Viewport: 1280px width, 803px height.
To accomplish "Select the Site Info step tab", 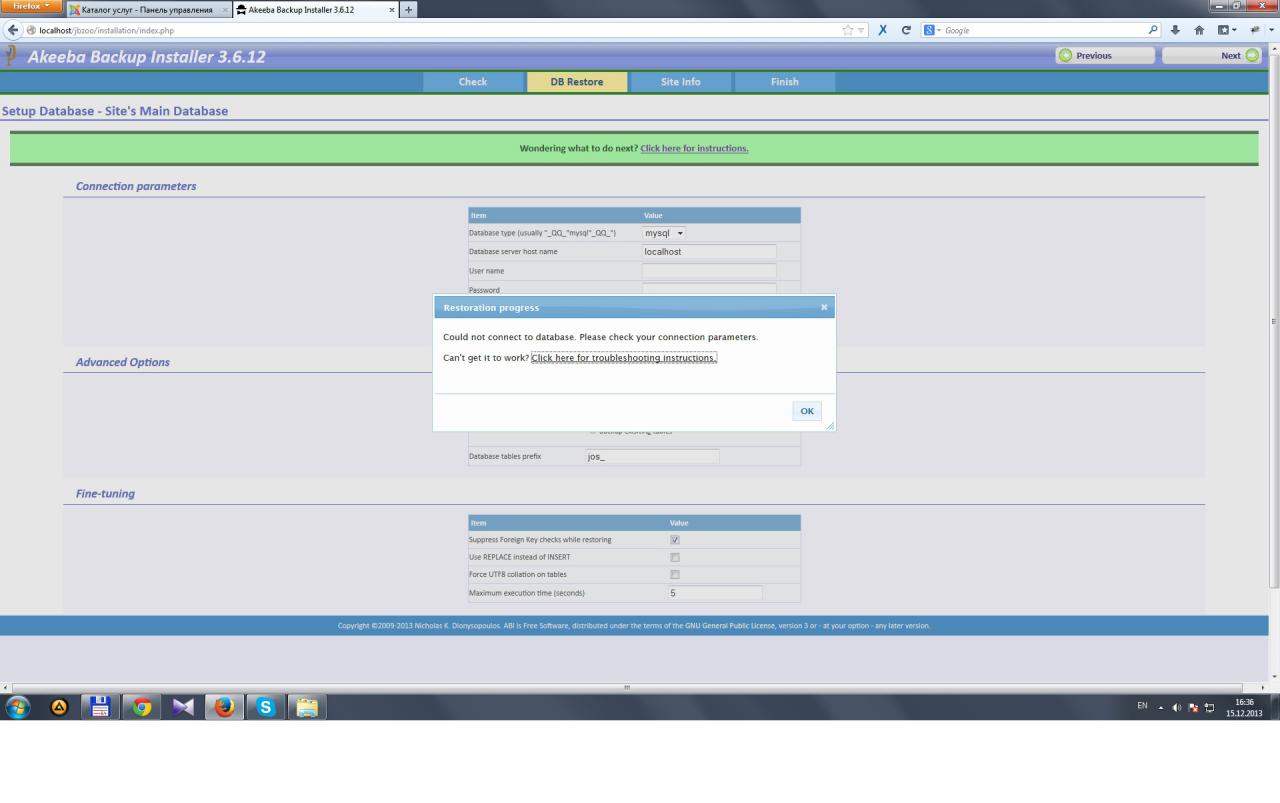I will 680,82.
